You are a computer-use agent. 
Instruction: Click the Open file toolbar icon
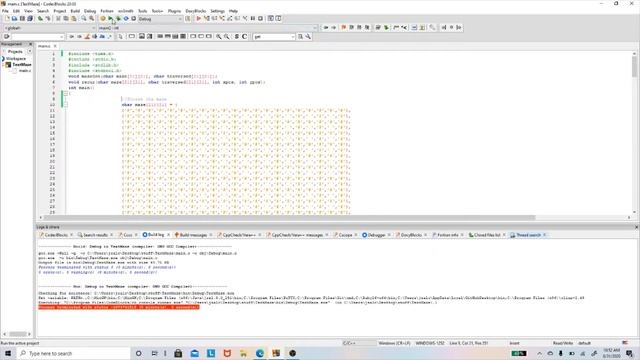tap(14, 19)
